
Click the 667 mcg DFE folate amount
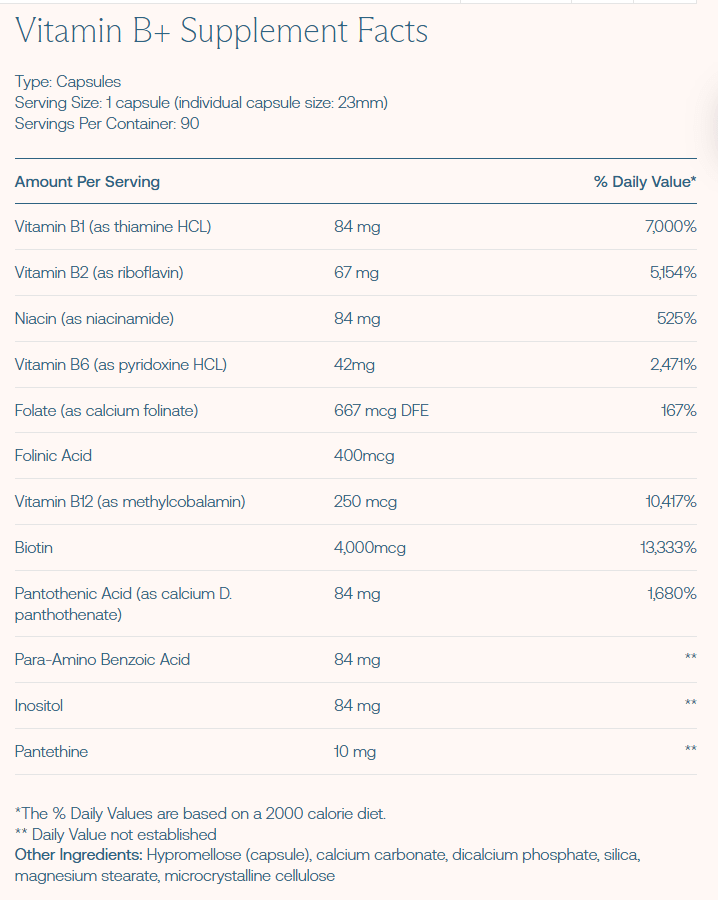point(381,410)
